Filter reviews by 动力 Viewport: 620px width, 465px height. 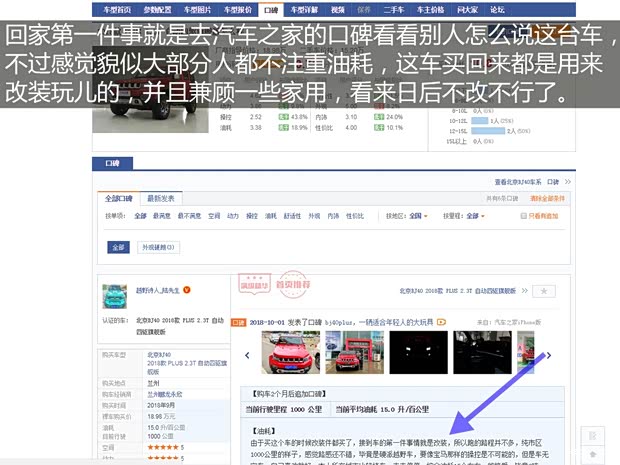[x=233, y=216]
